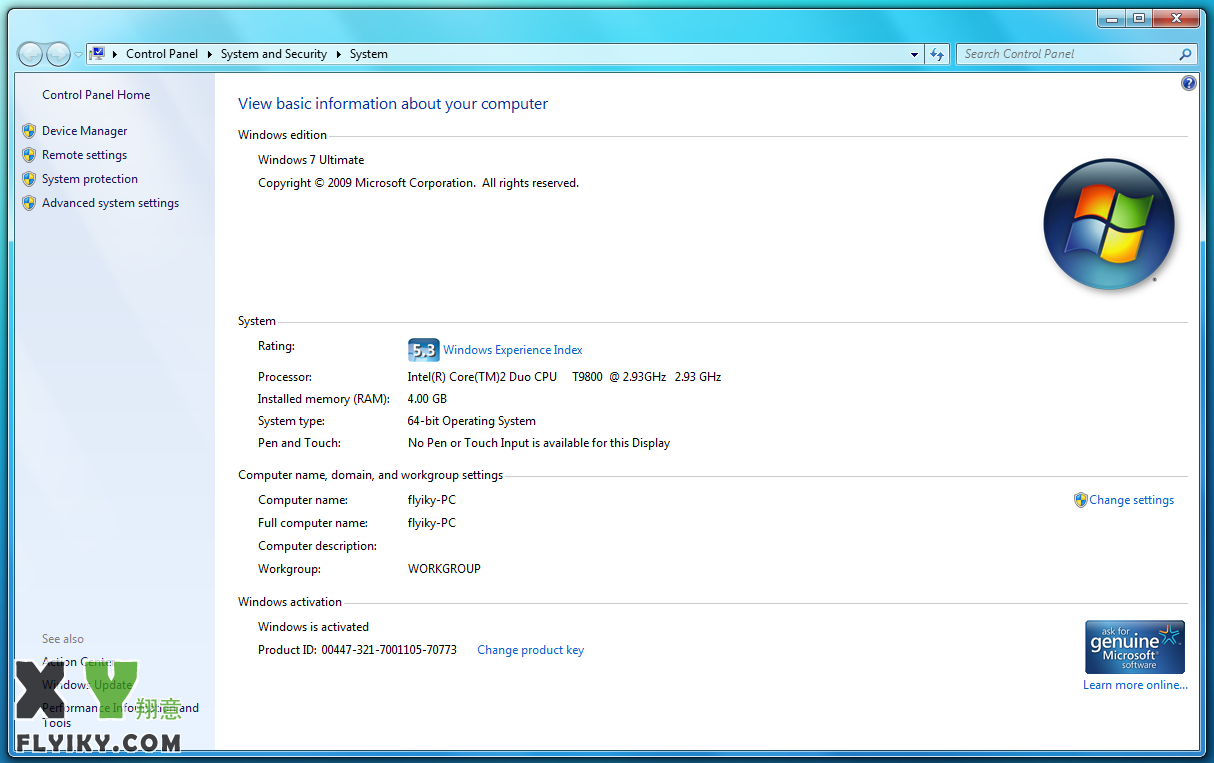
Task: Click the shield icon beside Change settings
Action: click(x=1080, y=500)
